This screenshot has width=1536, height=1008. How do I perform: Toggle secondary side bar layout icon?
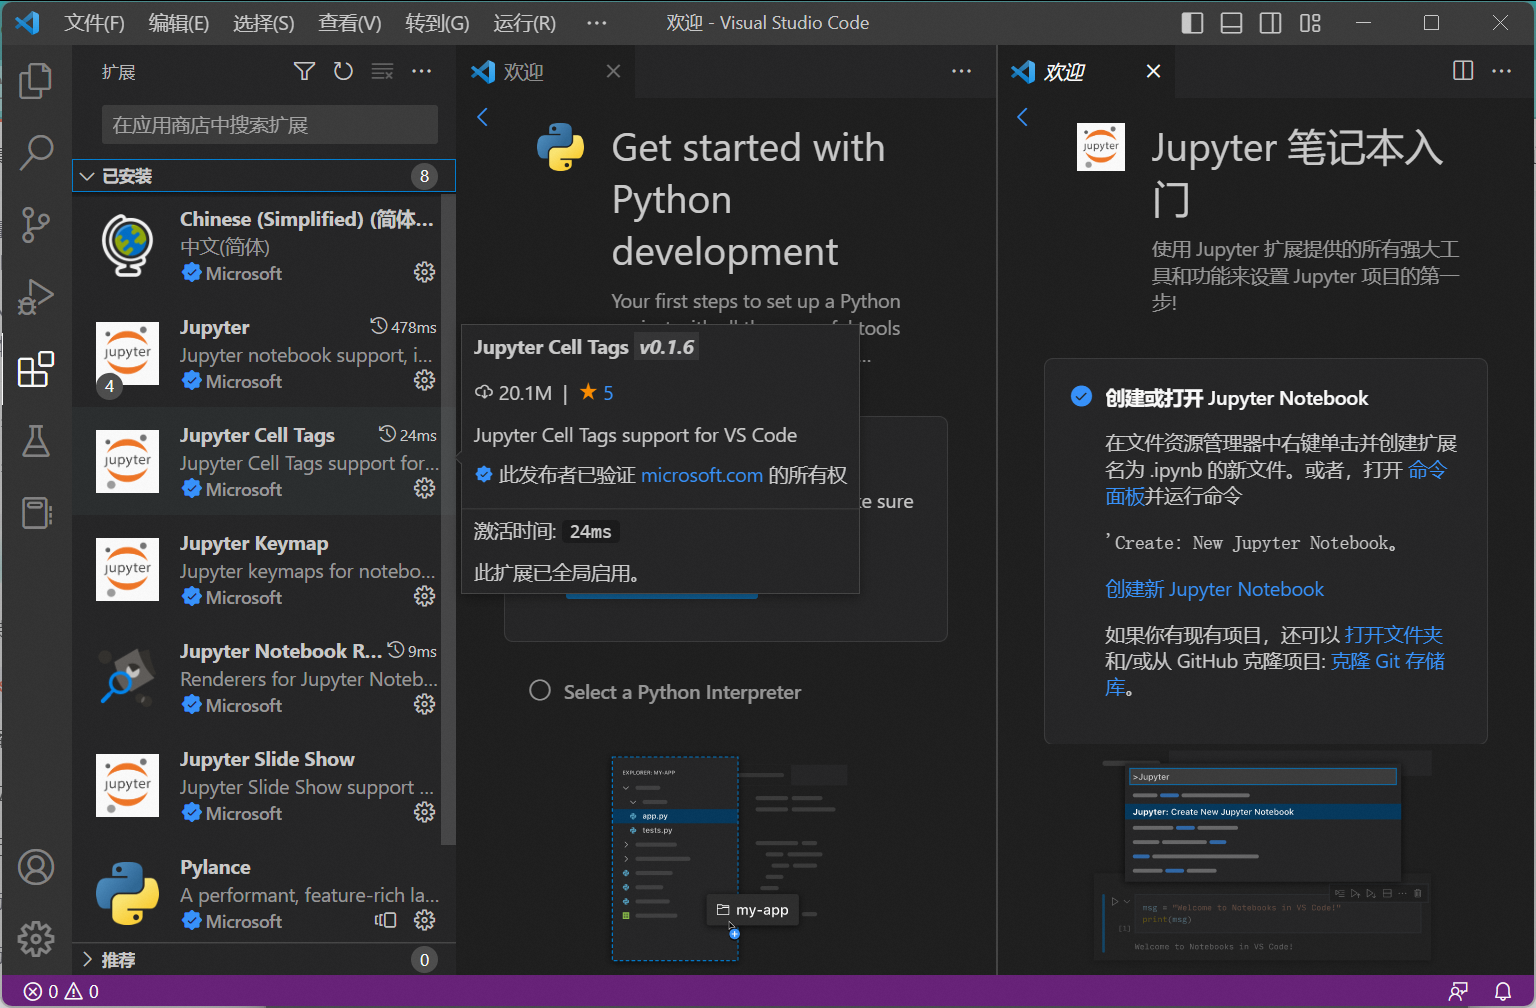(1270, 23)
